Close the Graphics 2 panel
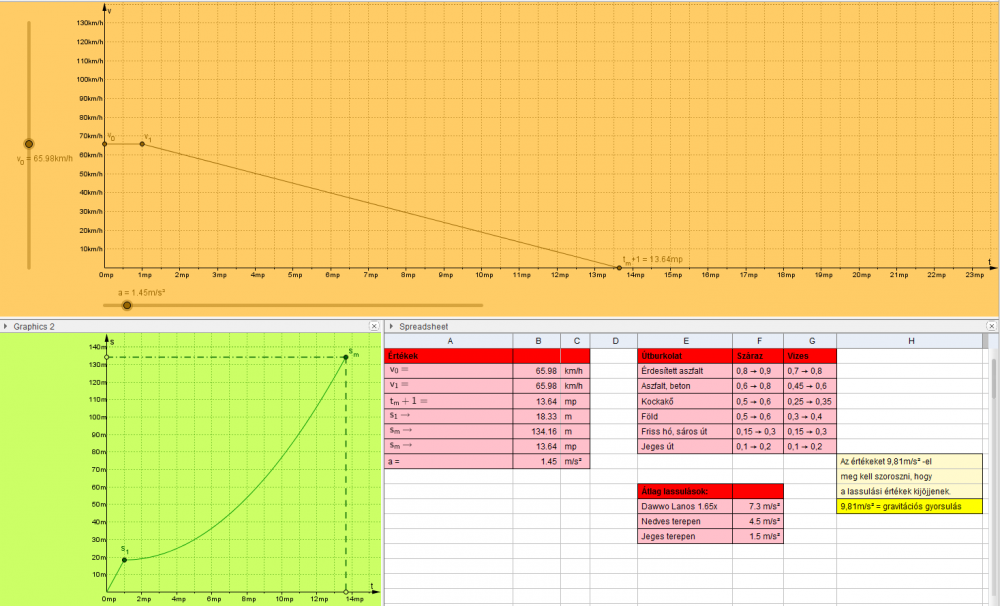Viewport: 1000px width, 606px height. coord(376,326)
